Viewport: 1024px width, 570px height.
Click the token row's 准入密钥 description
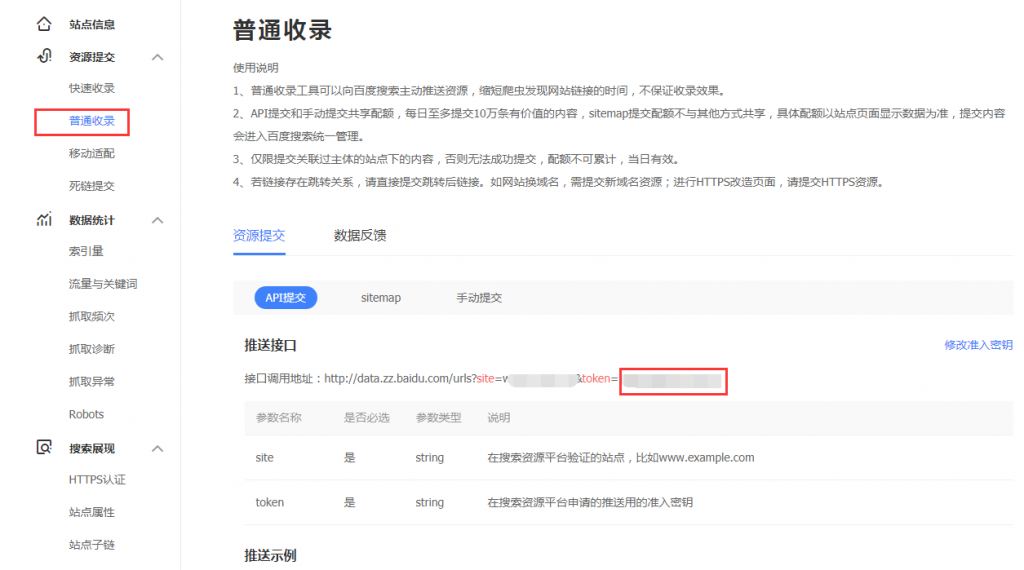click(x=590, y=502)
